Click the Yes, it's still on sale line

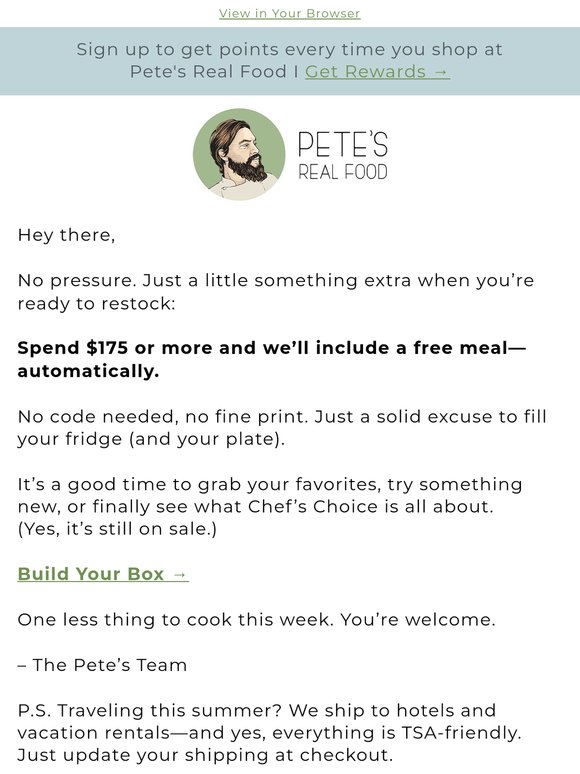click(117, 529)
